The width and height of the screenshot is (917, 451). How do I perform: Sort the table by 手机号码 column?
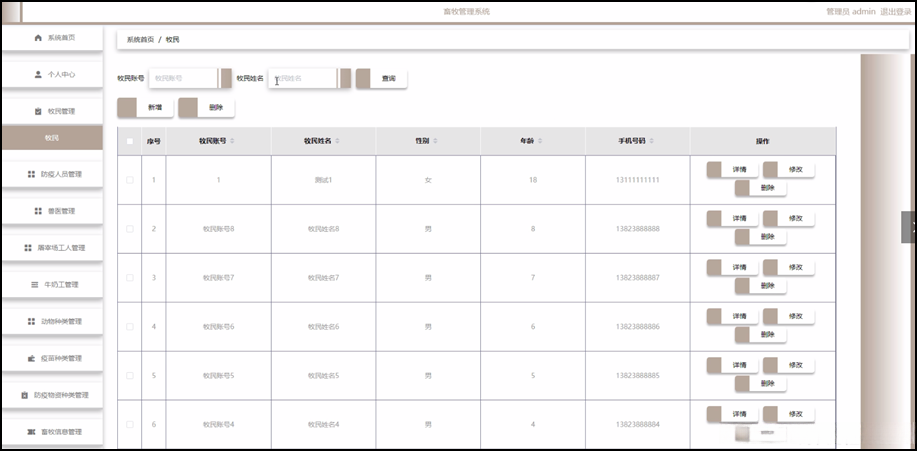652,142
